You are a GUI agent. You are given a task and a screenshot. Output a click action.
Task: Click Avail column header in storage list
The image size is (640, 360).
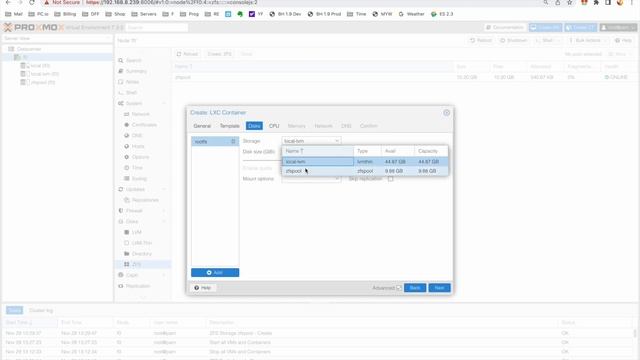coord(398,151)
